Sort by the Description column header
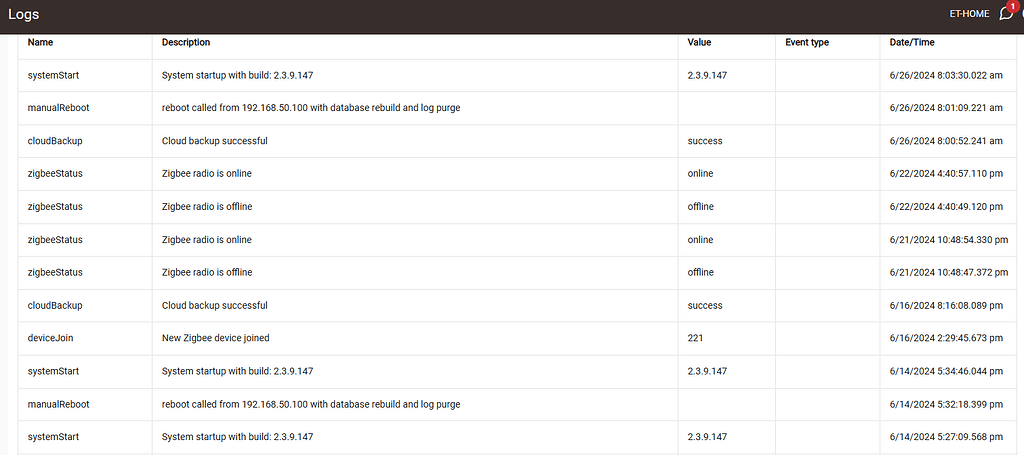Screen dimensions: 1024x455 tap(186, 43)
